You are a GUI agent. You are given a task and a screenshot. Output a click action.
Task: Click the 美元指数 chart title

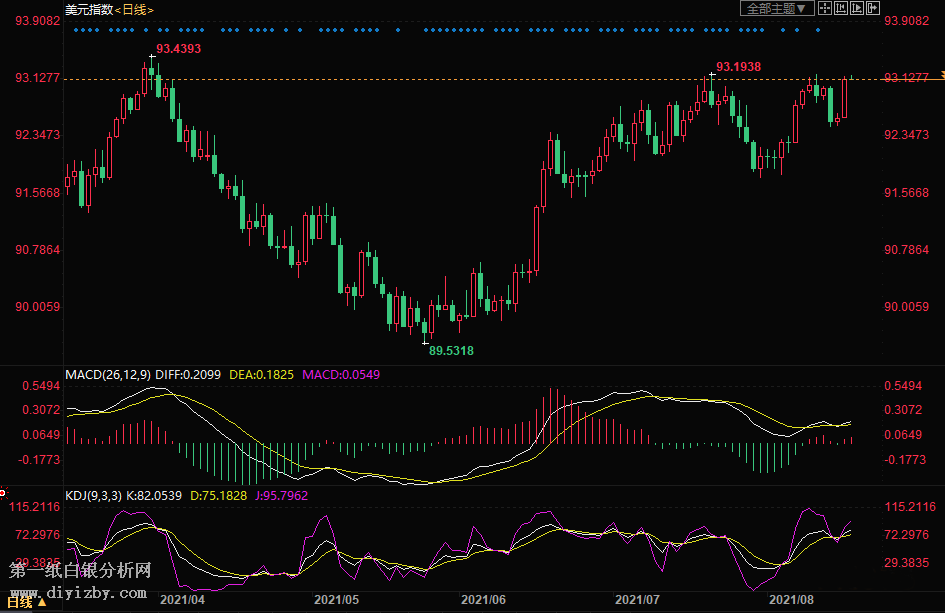pyautogui.click(x=88, y=9)
